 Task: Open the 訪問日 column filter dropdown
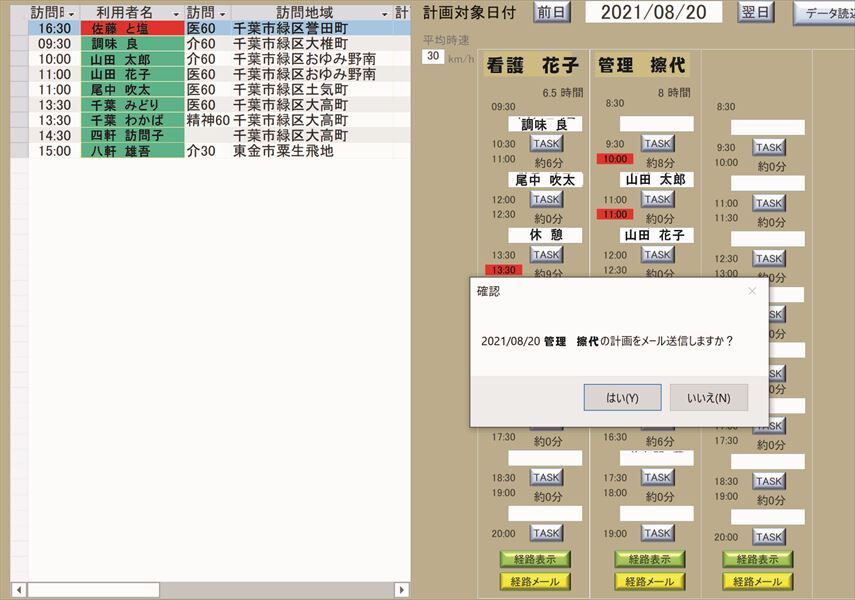[x=71, y=14]
